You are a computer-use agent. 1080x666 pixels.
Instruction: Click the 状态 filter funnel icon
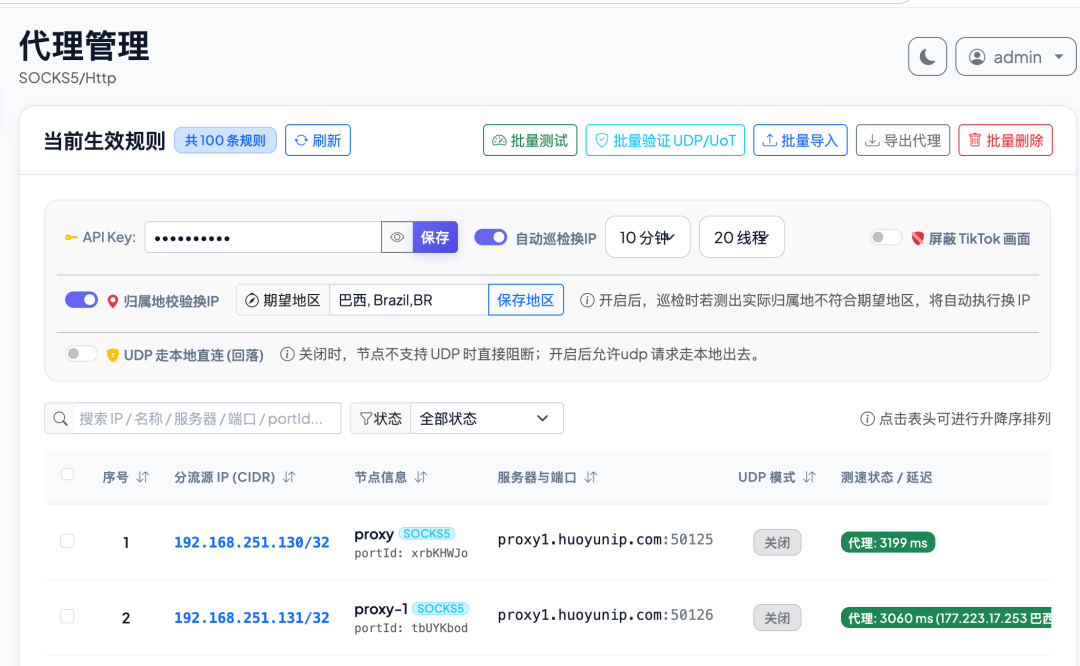click(x=366, y=419)
